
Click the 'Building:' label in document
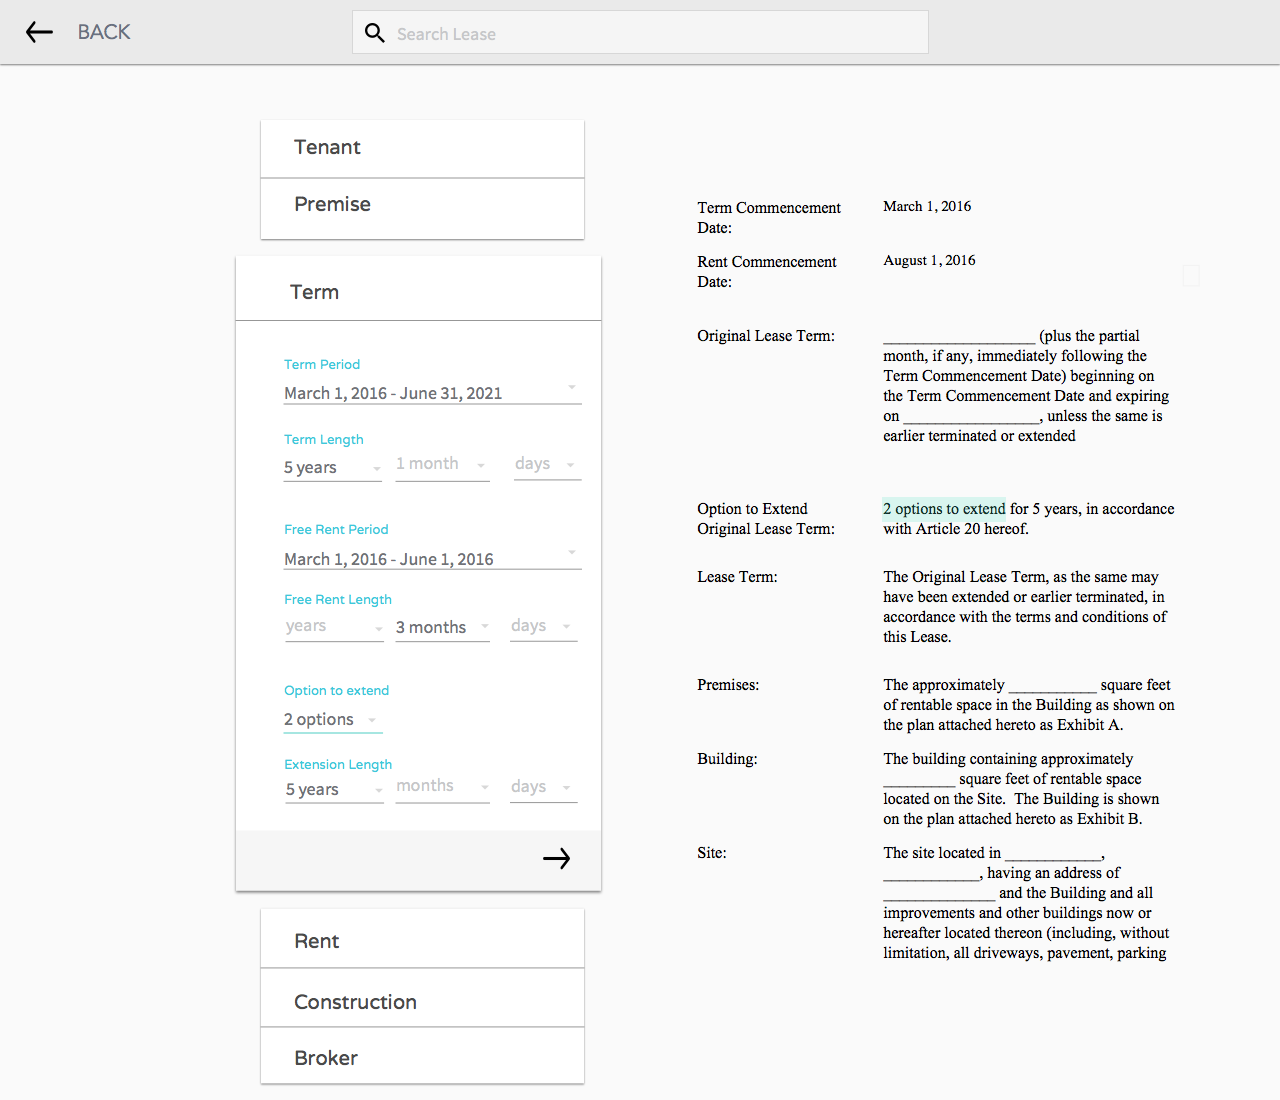click(727, 759)
